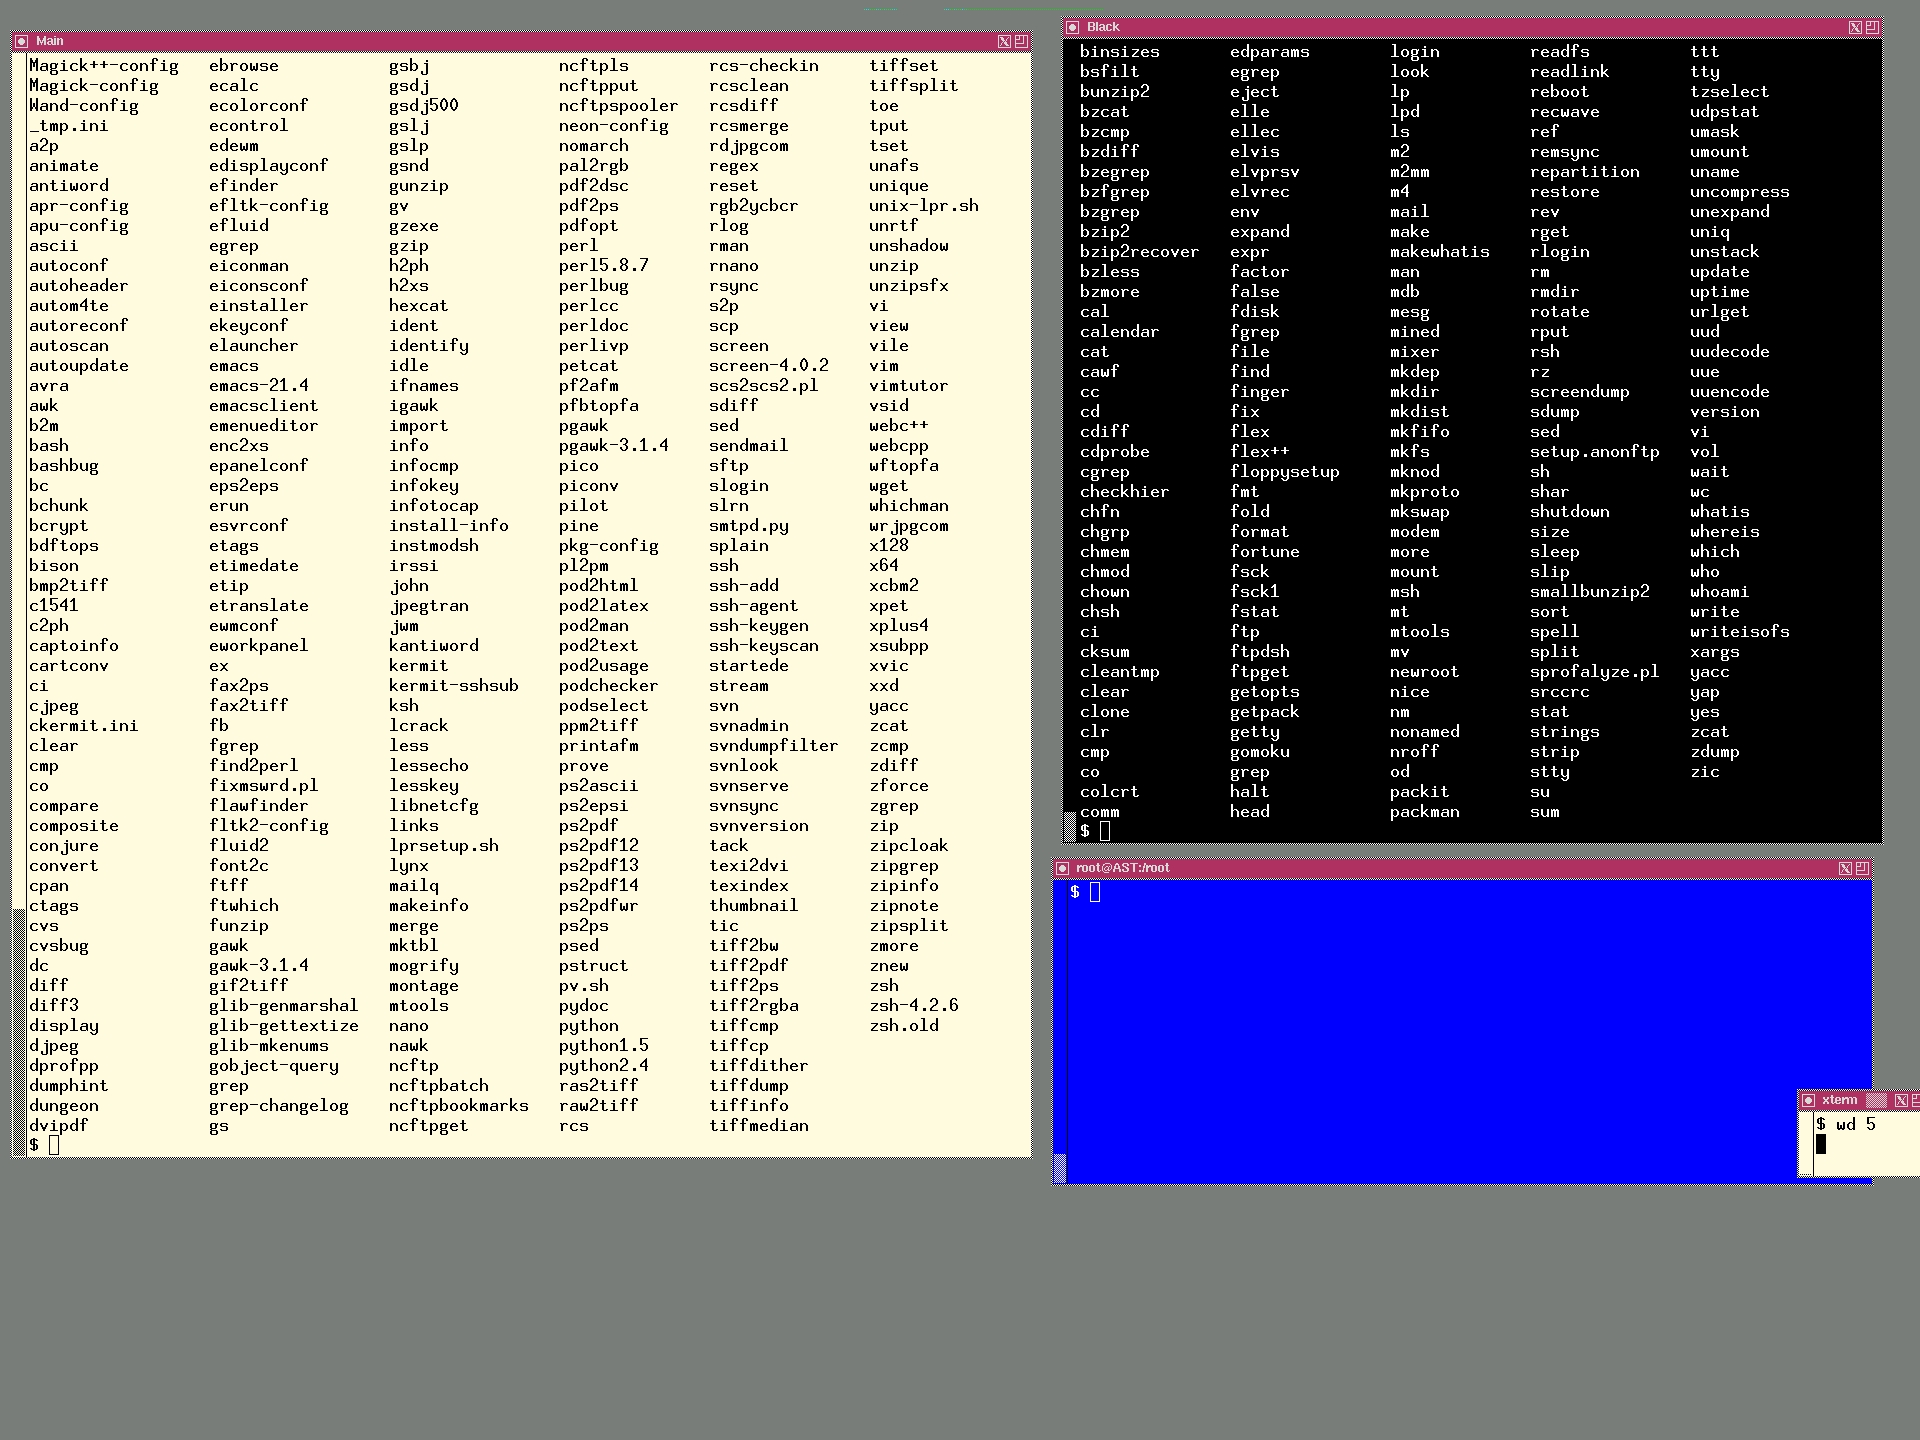Viewport: 1920px width, 1440px height.
Task: Click the Main window's left scrollbar
Action: click(x=18, y=600)
